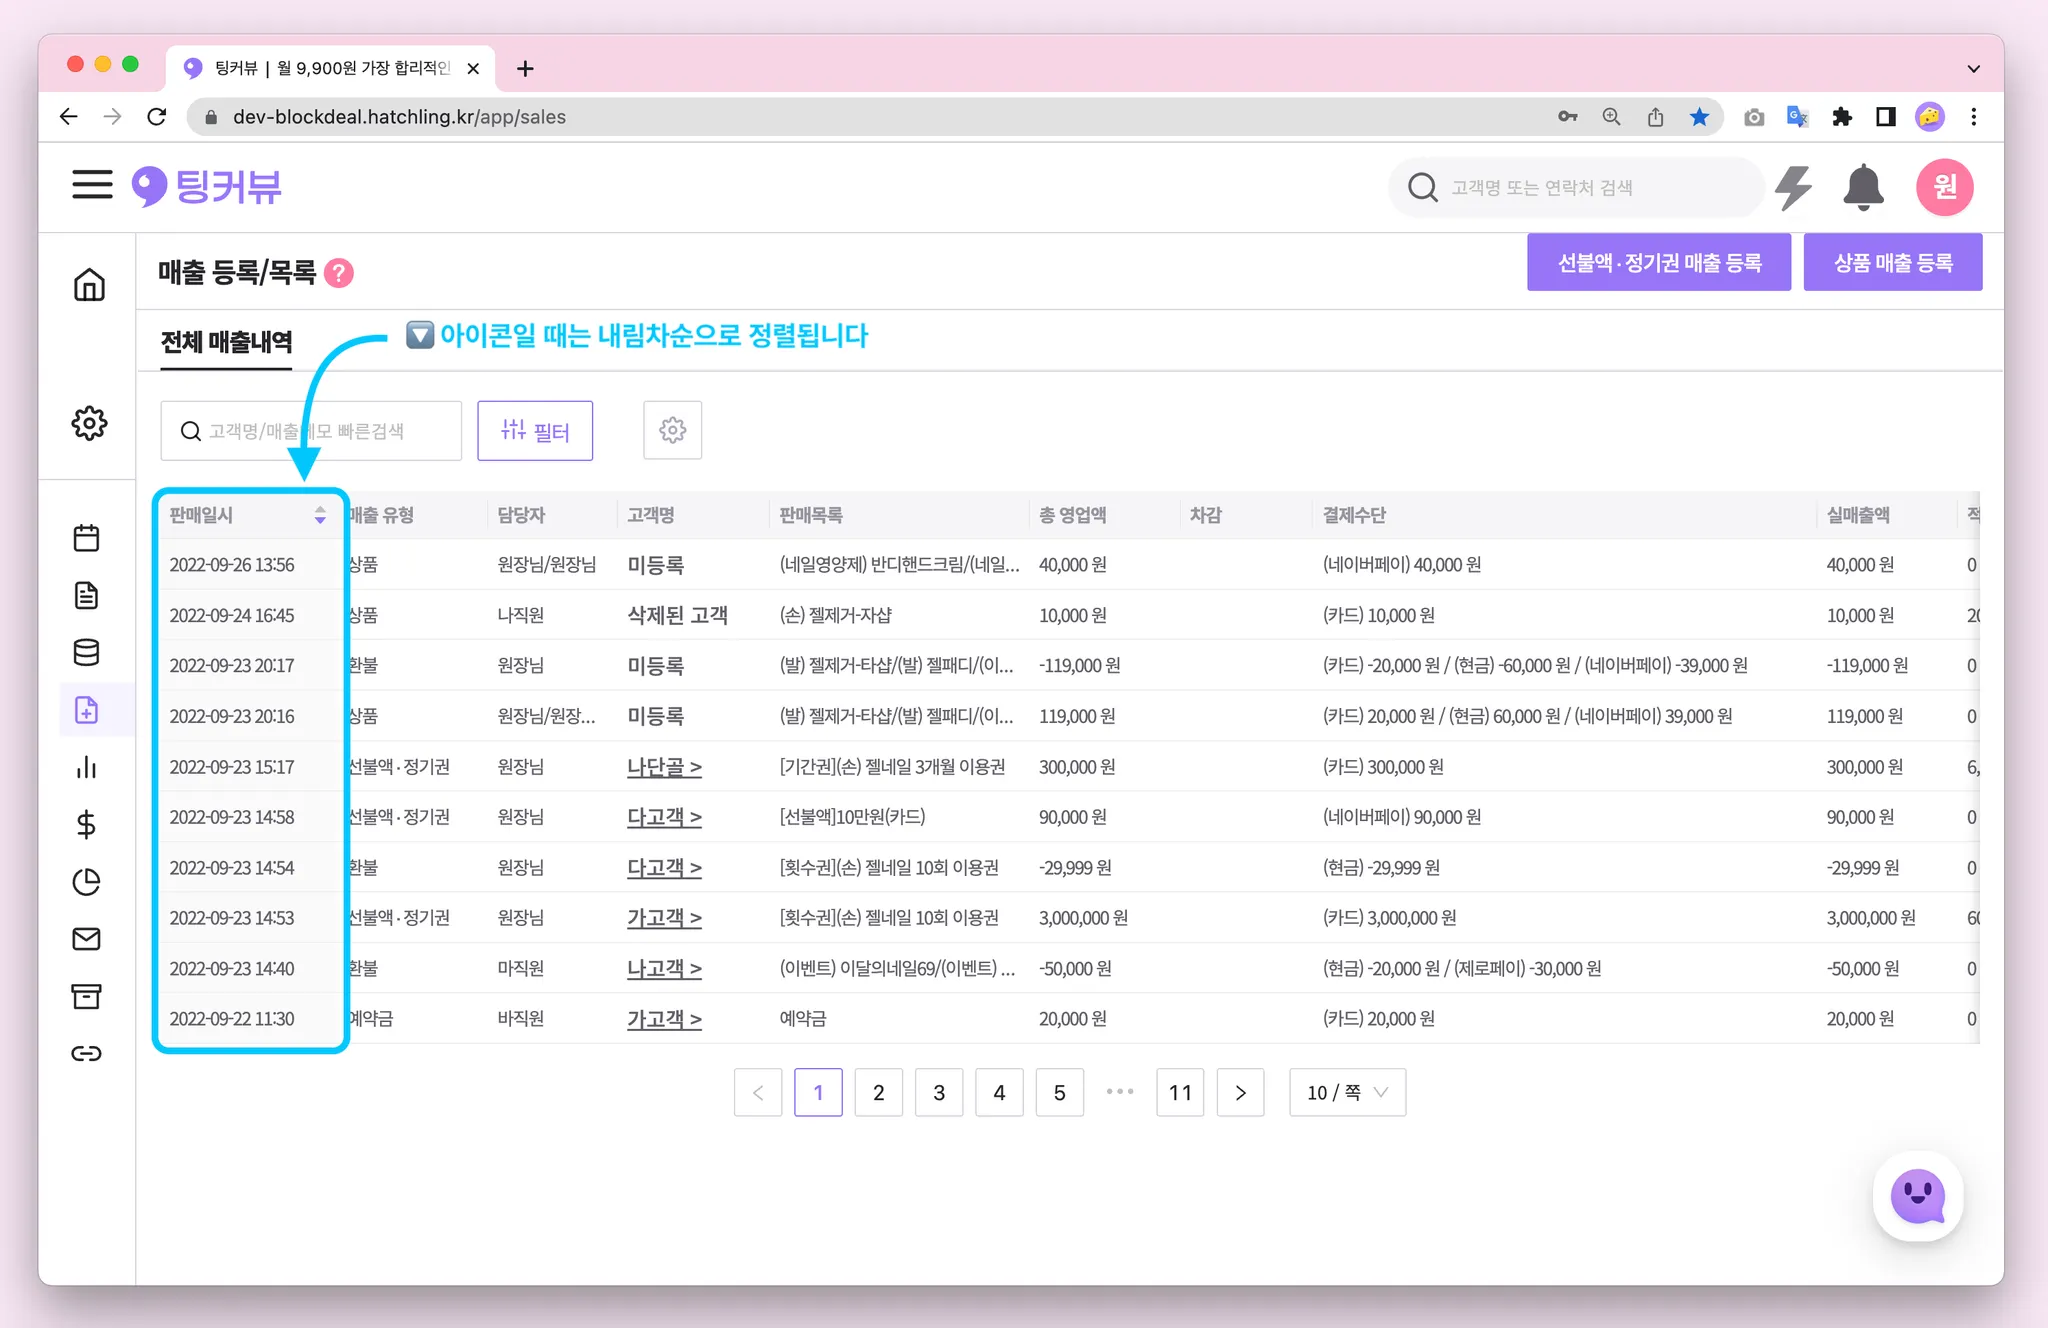The width and height of the screenshot is (2048, 1328).
Task: Toggle sort order on 판매일시 column
Action: [x=320, y=515]
